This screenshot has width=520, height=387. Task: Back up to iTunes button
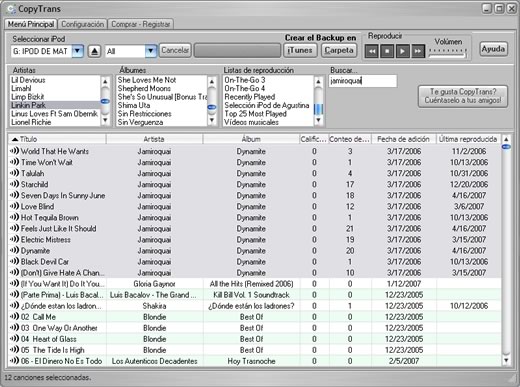coord(300,50)
